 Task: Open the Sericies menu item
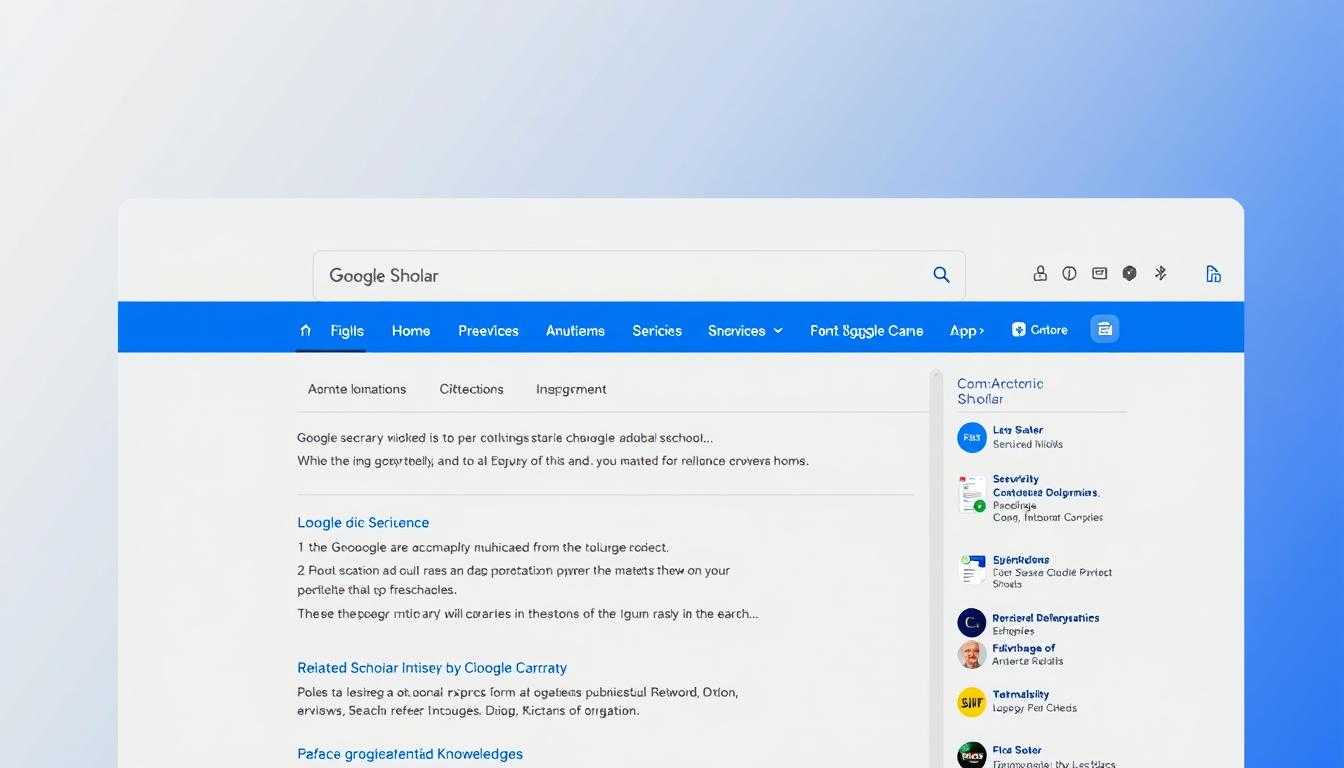coord(657,331)
